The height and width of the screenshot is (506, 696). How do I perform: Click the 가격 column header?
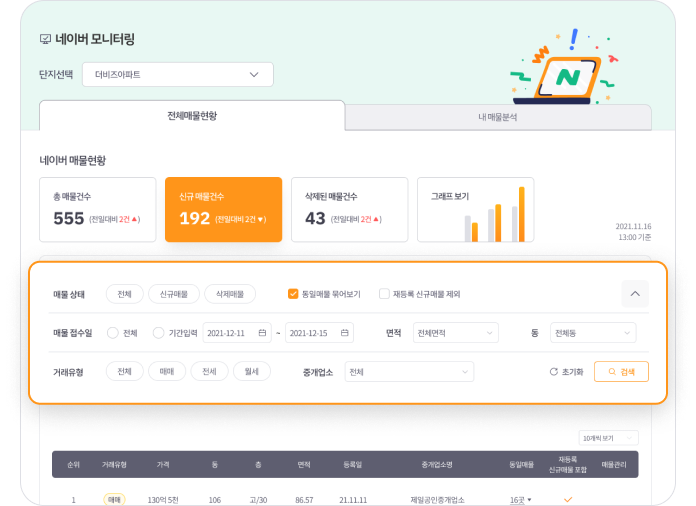[x=163, y=464]
